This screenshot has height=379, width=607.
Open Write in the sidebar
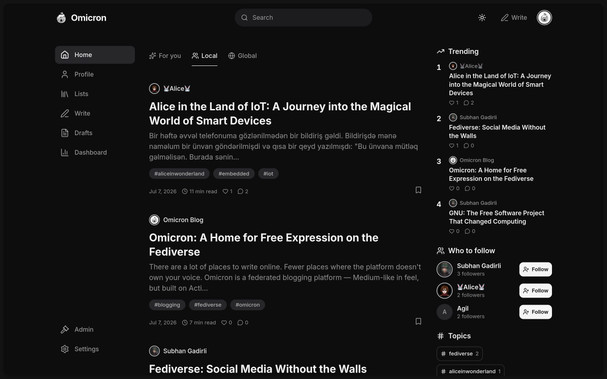point(95,113)
